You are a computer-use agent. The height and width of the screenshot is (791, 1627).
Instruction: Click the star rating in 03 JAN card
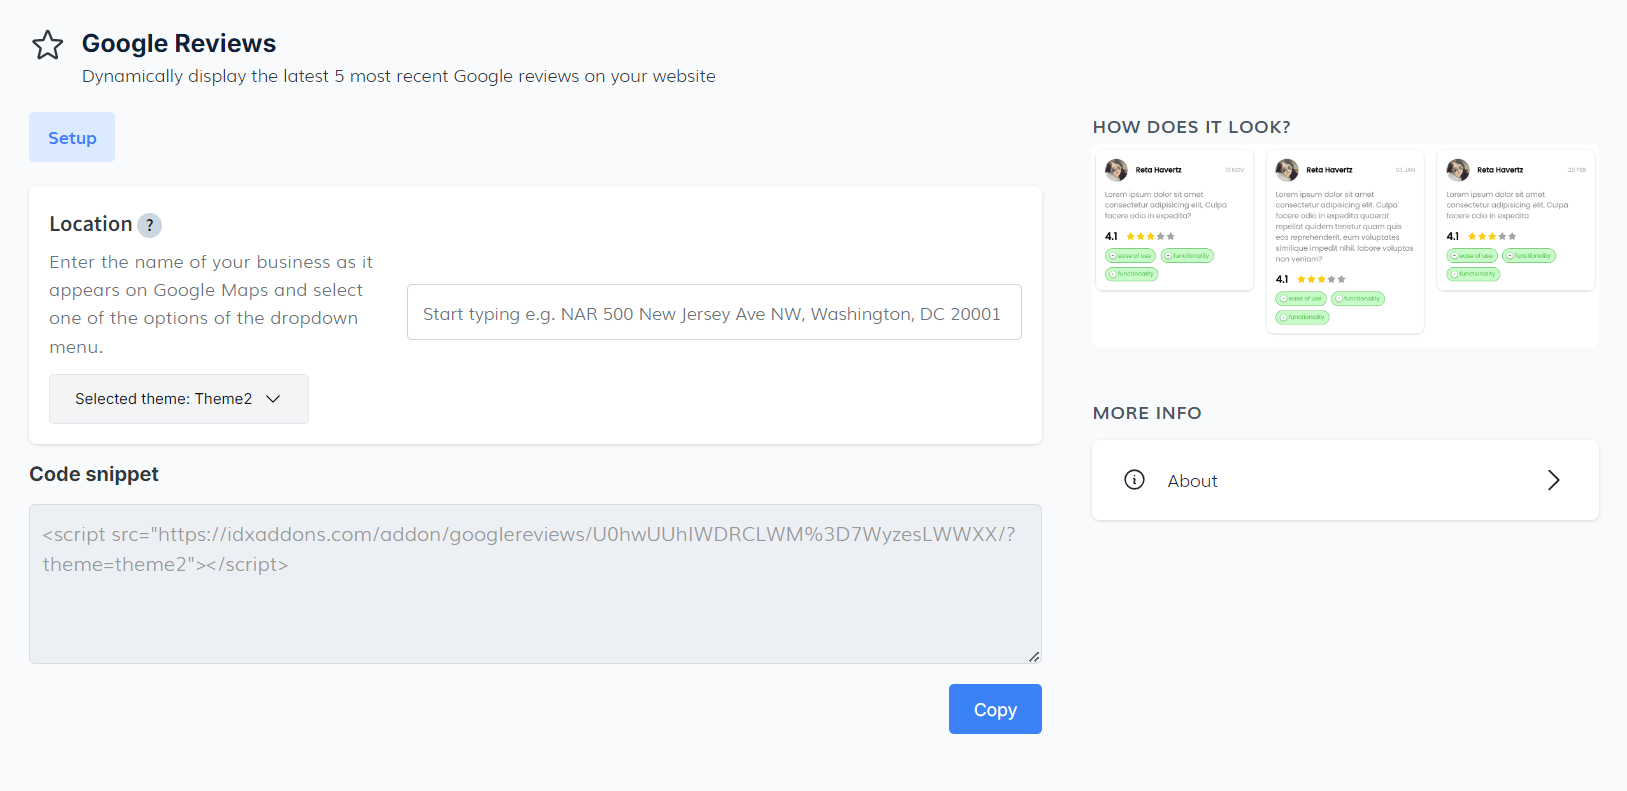pyautogui.click(x=1320, y=279)
